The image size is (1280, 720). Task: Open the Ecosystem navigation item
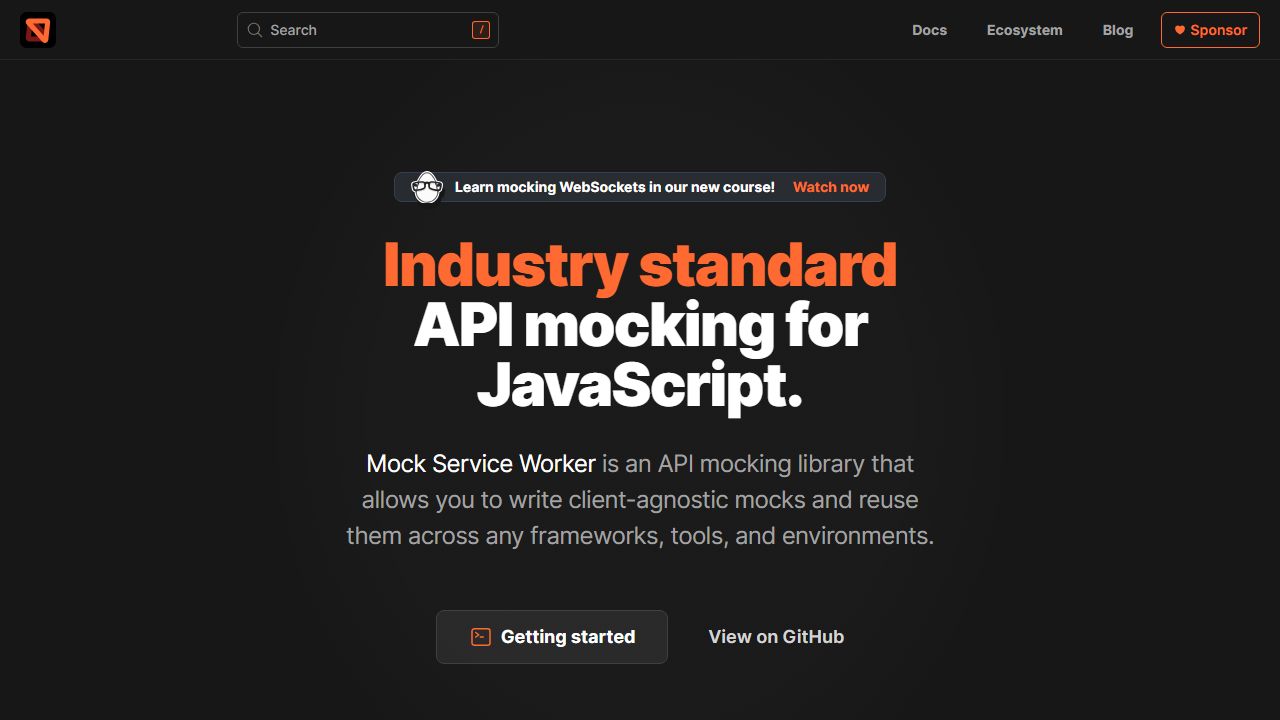click(1024, 30)
